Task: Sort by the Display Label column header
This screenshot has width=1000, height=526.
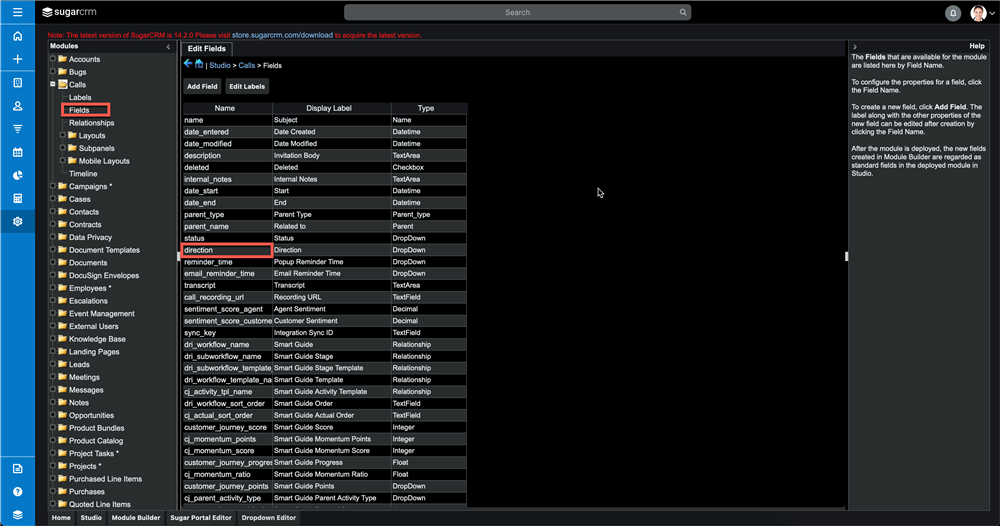Action: pyautogui.click(x=329, y=108)
